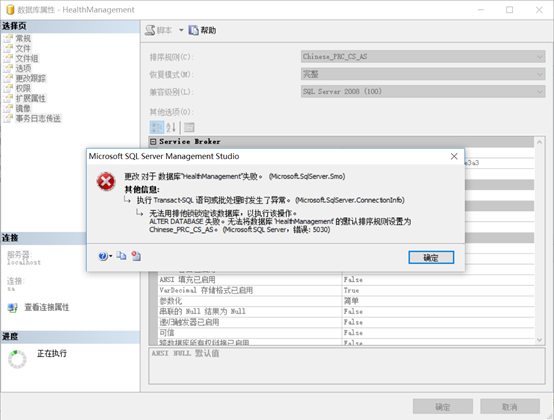This screenshot has height=420, width=554.
Task: Click the property pages icon in grid toolbar
Action: [189, 127]
